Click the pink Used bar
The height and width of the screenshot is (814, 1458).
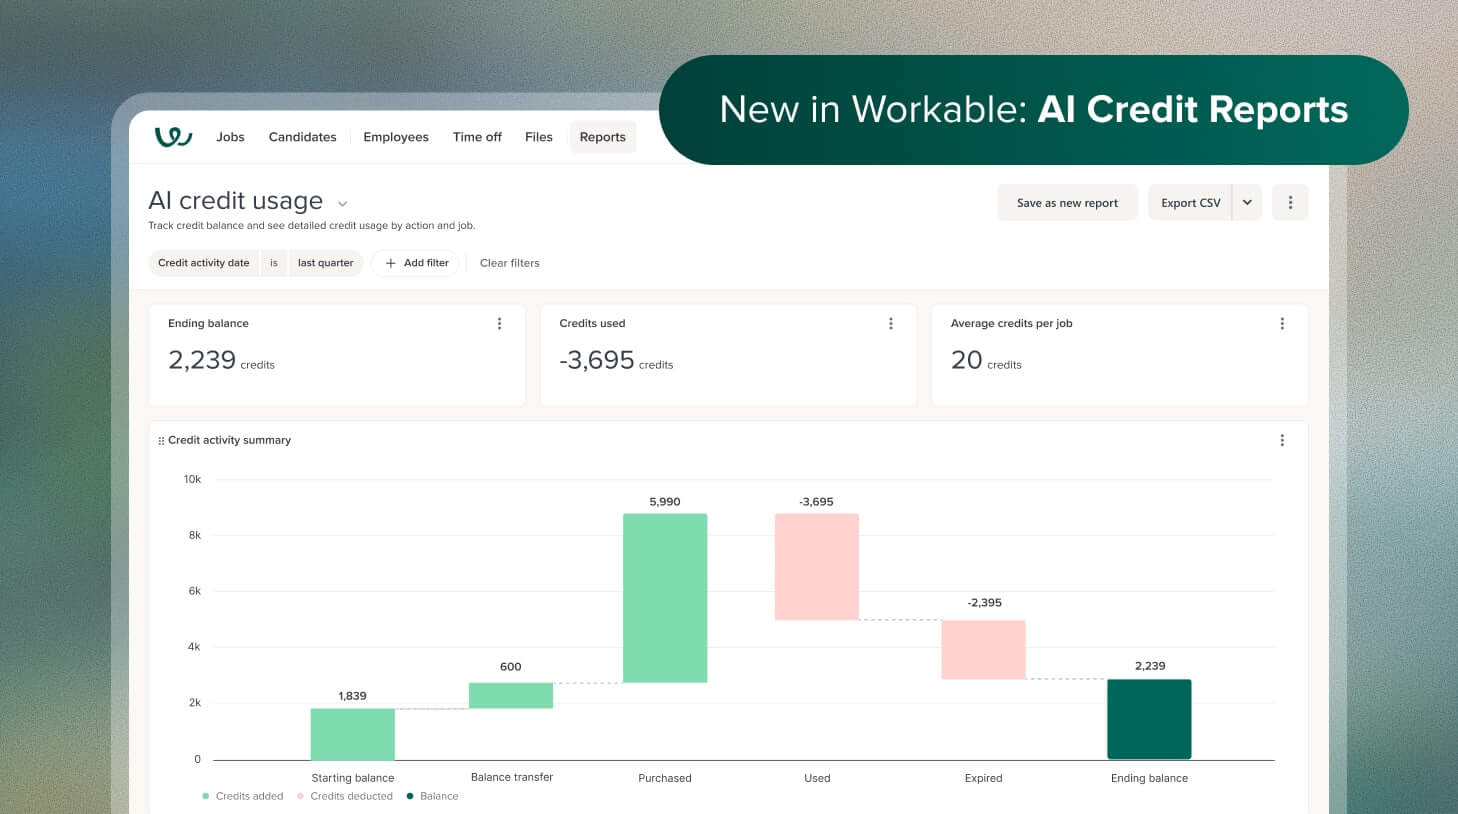pyautogui.click(x=817, y=567)
